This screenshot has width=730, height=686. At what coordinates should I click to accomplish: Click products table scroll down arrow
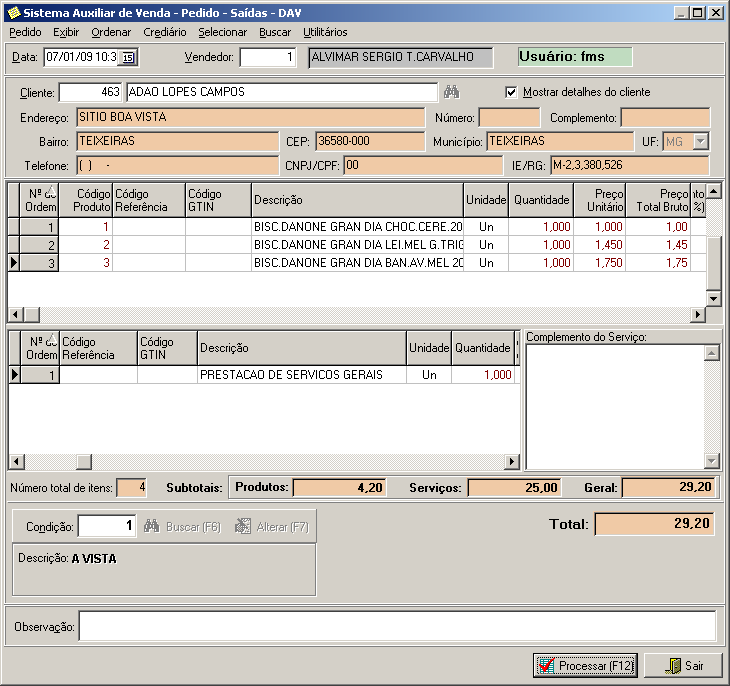pos(714,298)
